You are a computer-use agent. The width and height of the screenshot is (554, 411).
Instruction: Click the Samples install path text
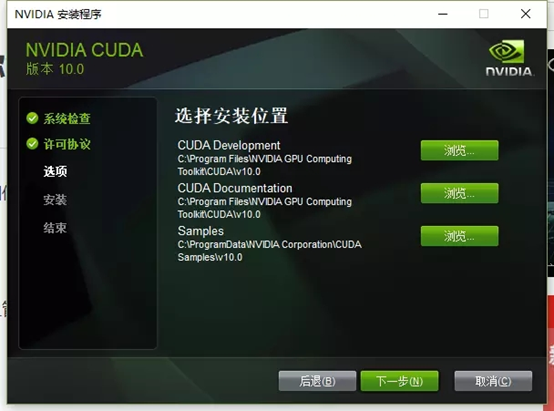click(270, 251)
